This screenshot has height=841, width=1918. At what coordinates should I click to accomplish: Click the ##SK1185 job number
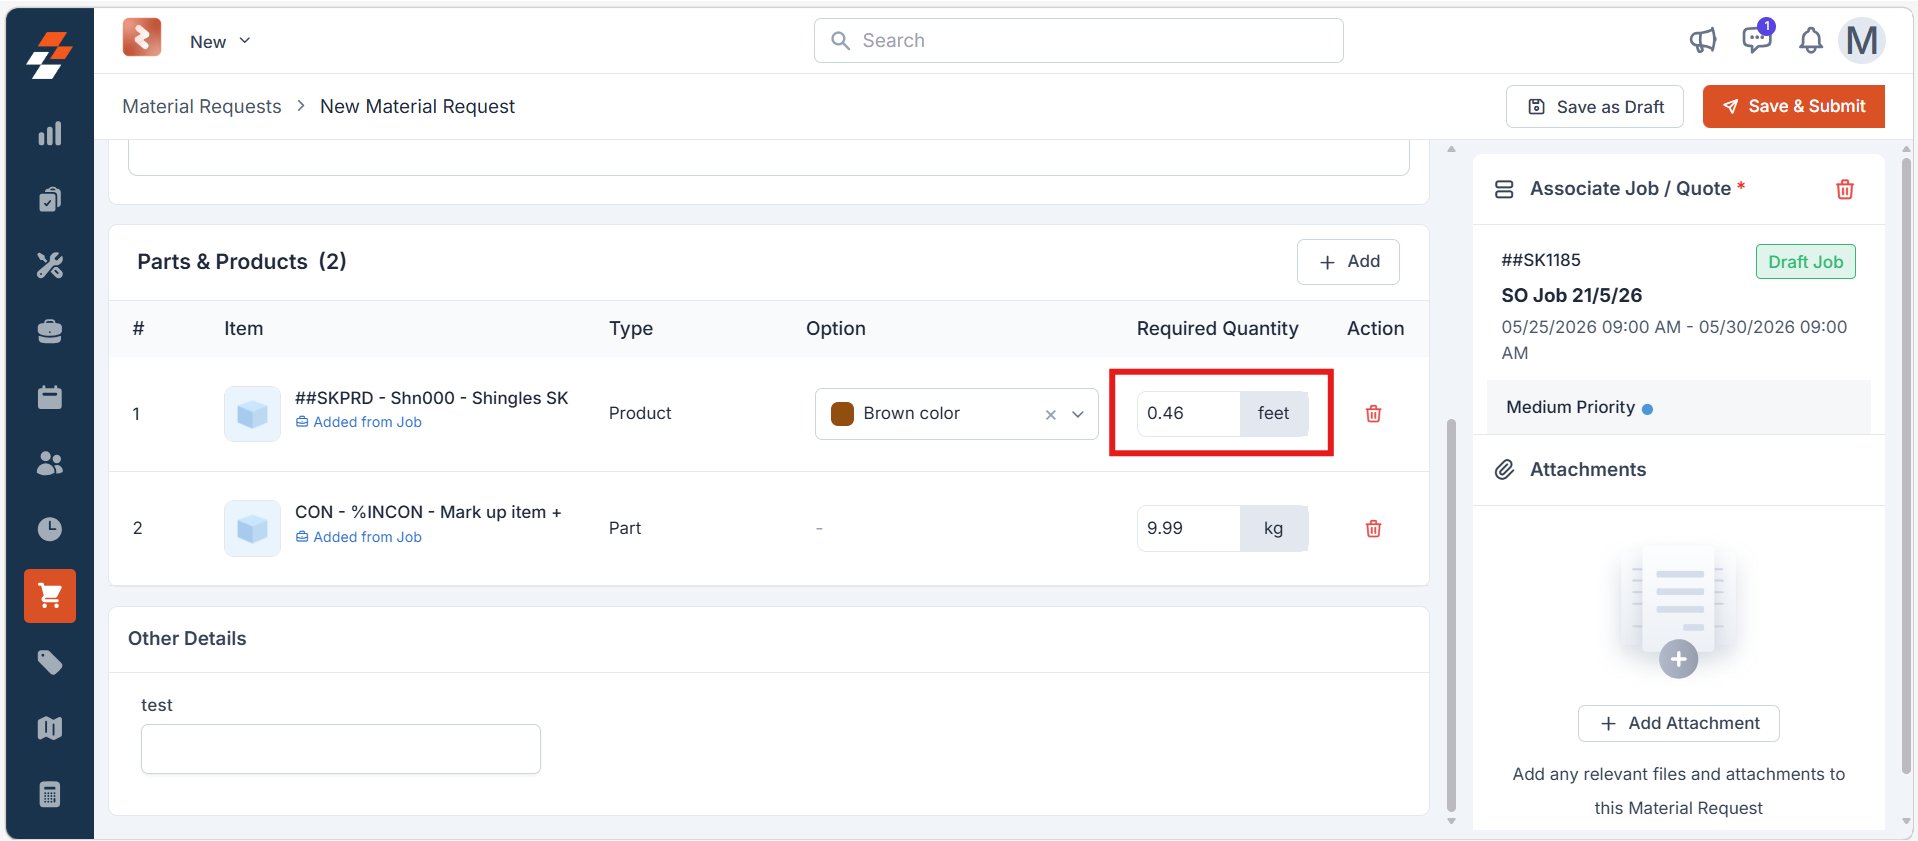pyautogui.click(x=1541, y=260)
